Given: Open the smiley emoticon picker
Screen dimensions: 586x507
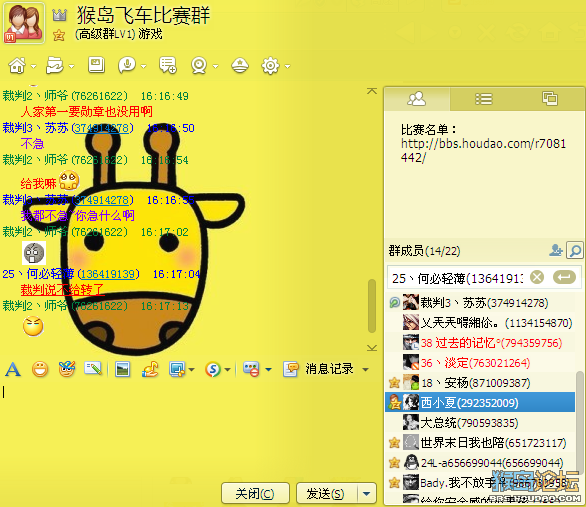Looking at the screenshot, I should pos(40,370).
